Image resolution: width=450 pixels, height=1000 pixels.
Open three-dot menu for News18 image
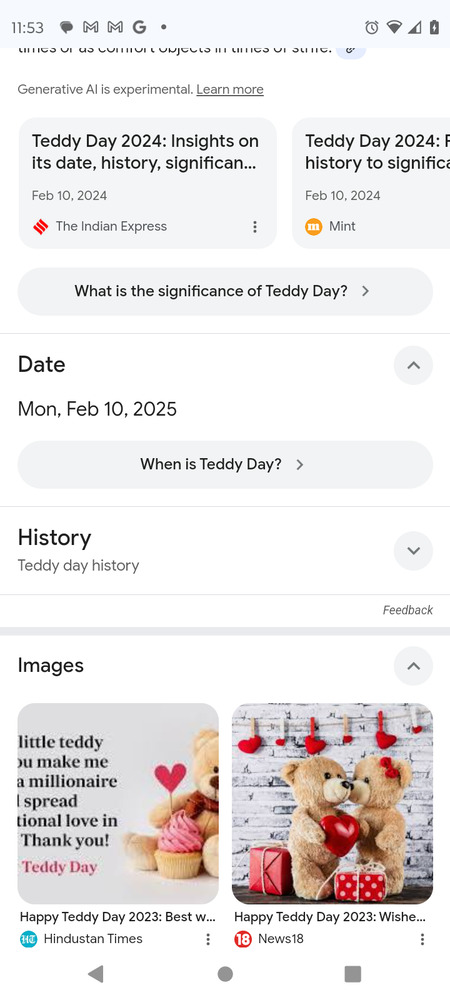422,939
